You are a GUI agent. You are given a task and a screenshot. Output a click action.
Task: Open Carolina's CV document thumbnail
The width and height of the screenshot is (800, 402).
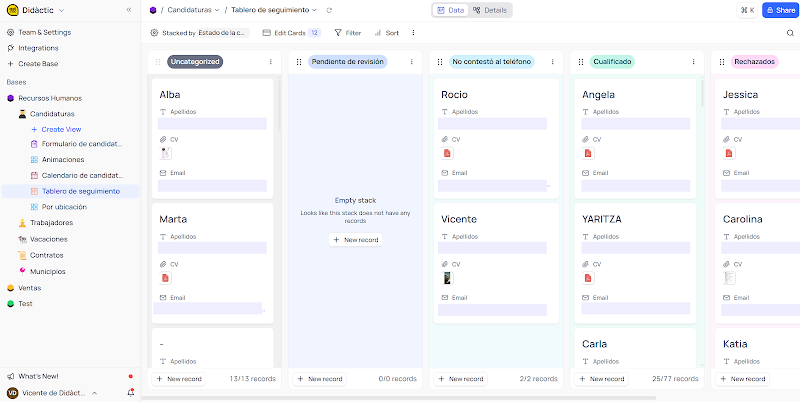pyautogui.click(x=729, y=278)
